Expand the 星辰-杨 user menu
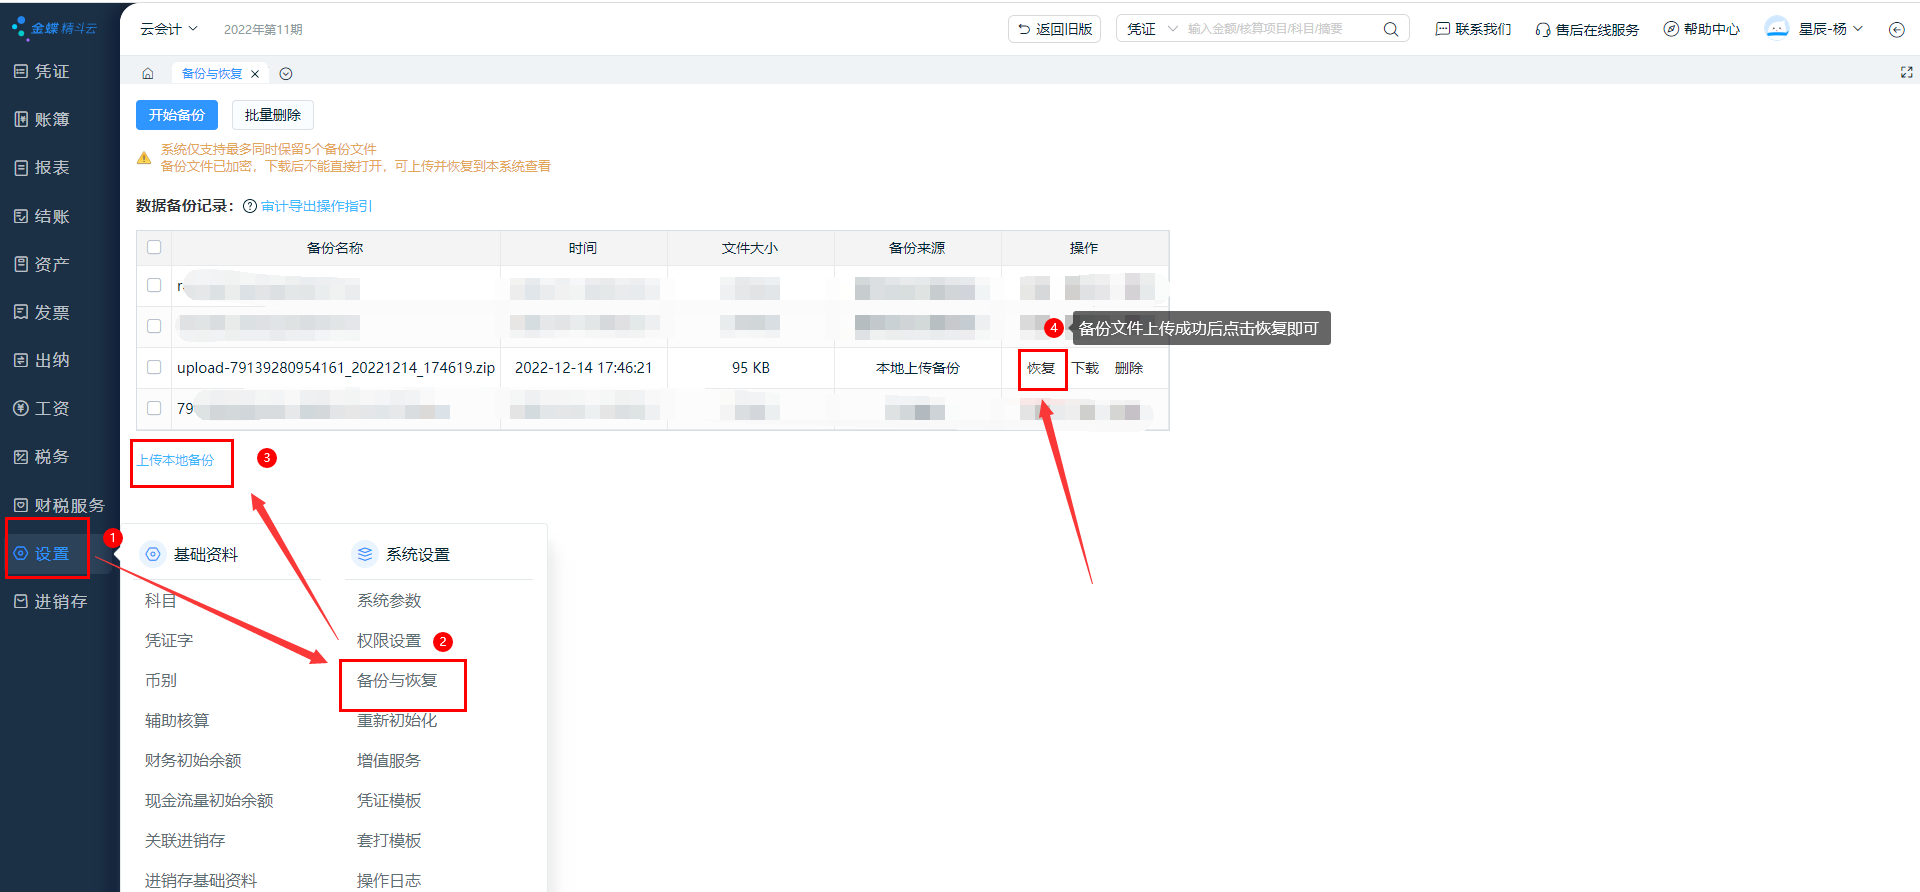The height and width of the screenshot is (892, 1920). pos(1831,29)
